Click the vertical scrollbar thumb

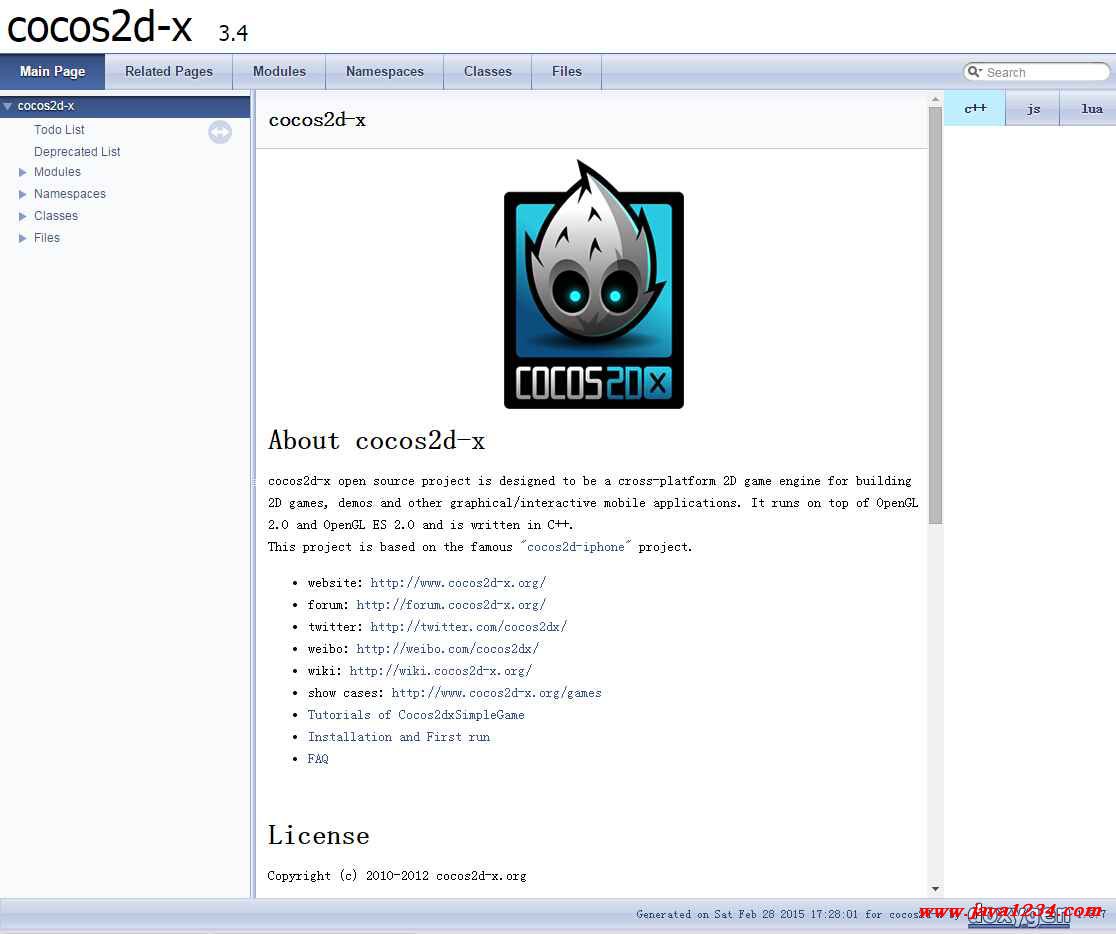[935, 315]
